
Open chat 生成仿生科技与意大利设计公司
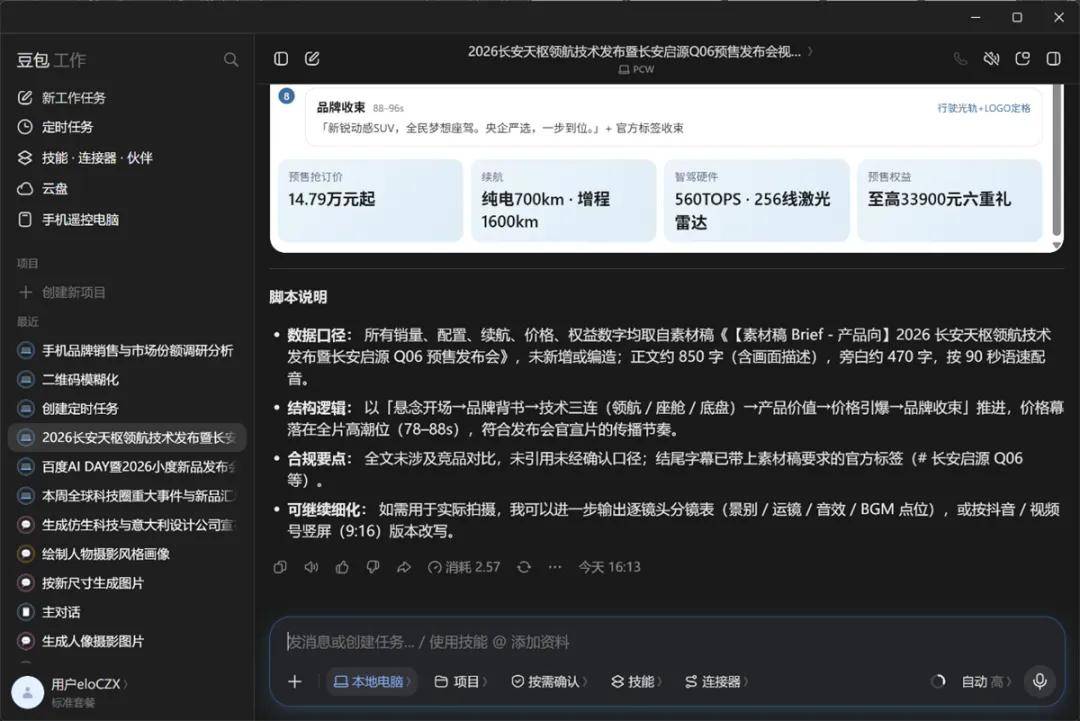click(127, 525)
